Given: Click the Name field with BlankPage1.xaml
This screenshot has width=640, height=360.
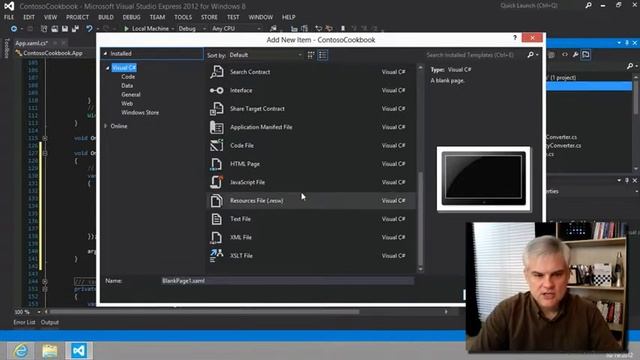Looking at the screenshot, I should point(287,281).
